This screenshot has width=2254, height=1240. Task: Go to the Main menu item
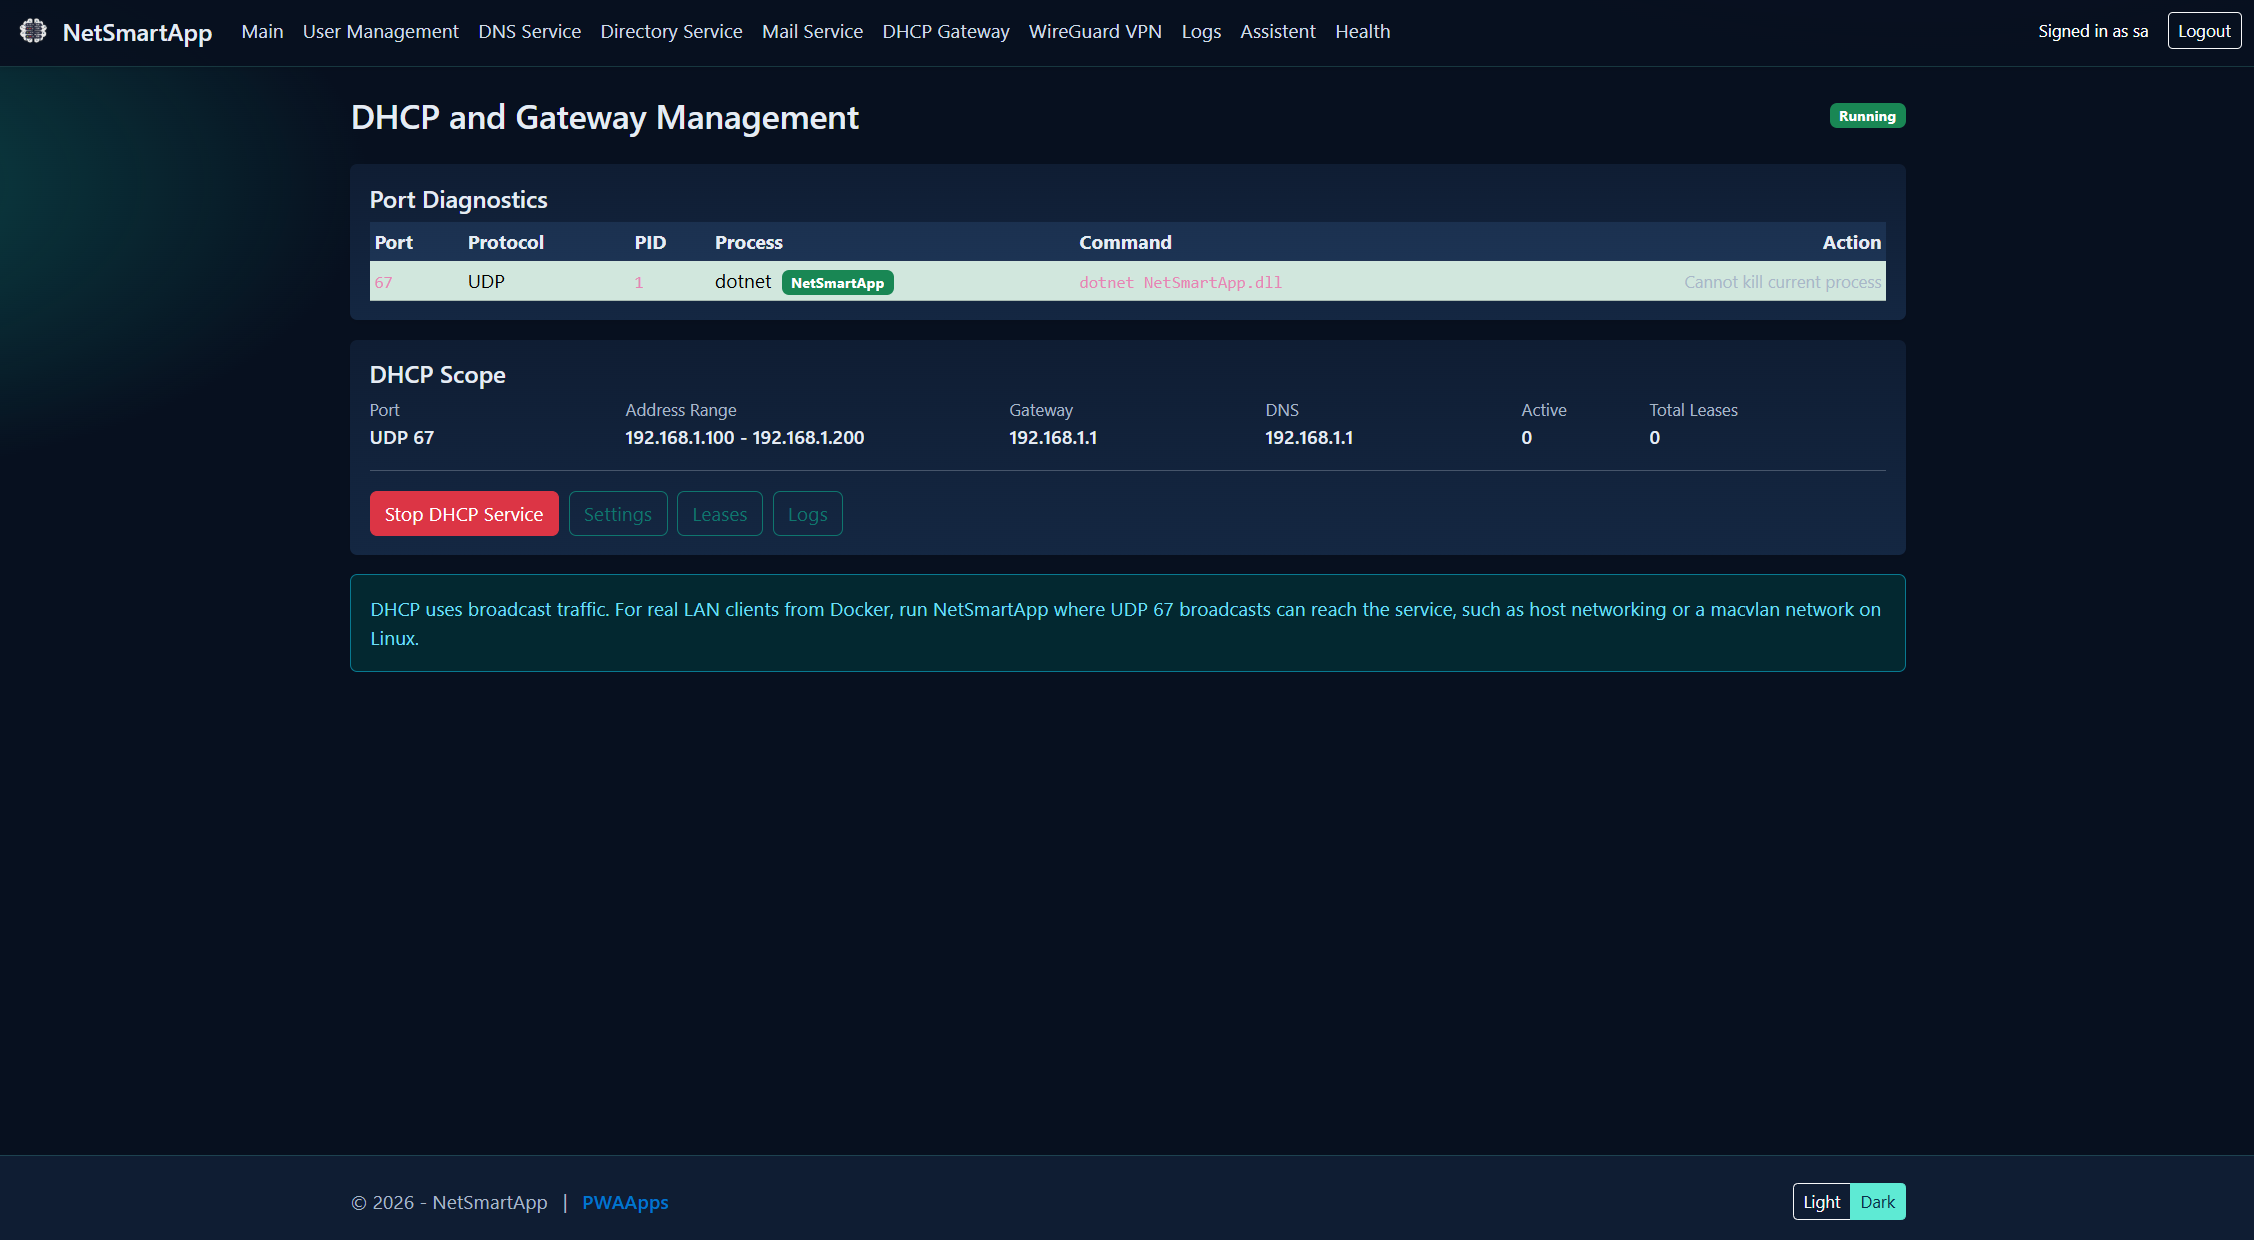coord(262,31)
